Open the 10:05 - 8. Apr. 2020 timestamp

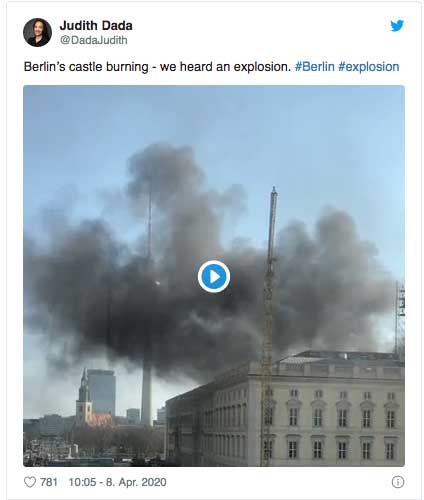pos(117,482)
